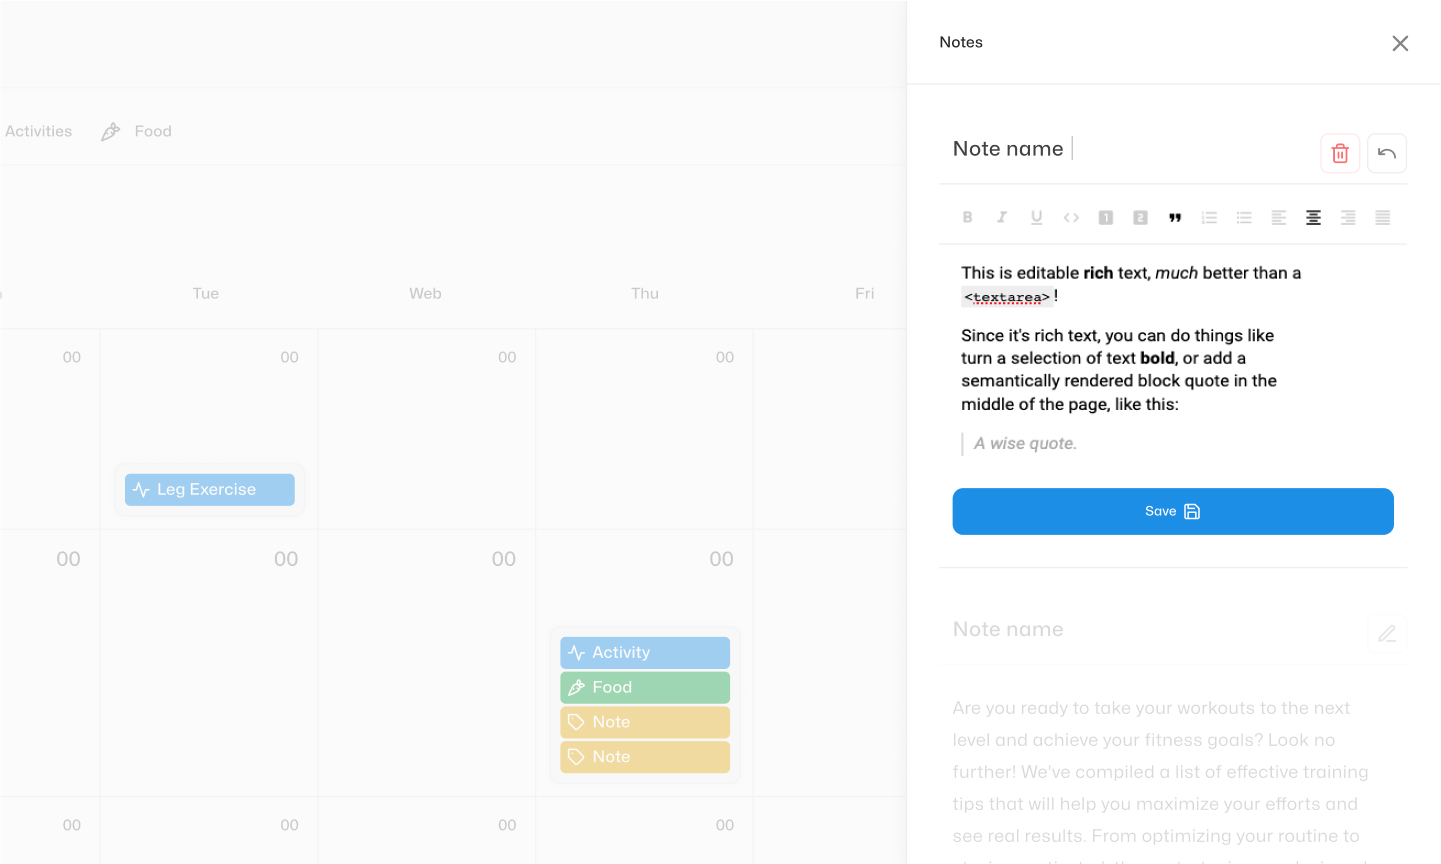Edit the second note with the pencil icon
1441x864 pixels.
[1387, 633]
